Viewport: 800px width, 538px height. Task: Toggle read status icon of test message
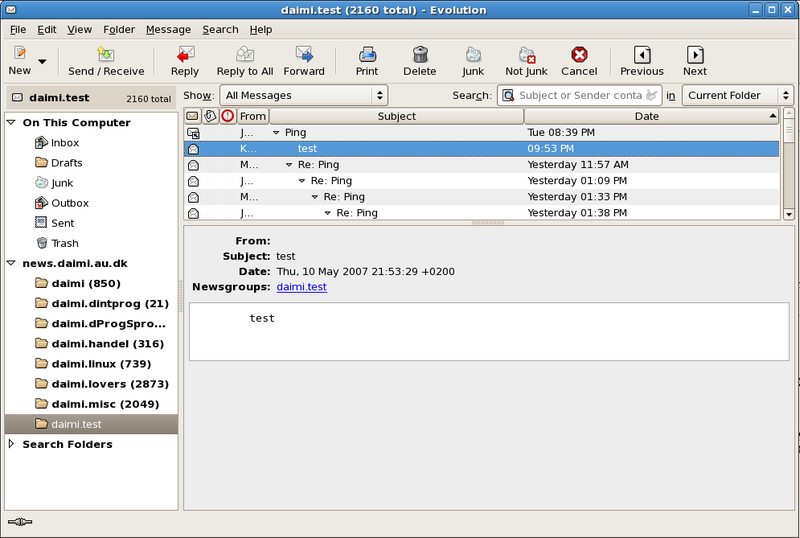tap(193, 149)
